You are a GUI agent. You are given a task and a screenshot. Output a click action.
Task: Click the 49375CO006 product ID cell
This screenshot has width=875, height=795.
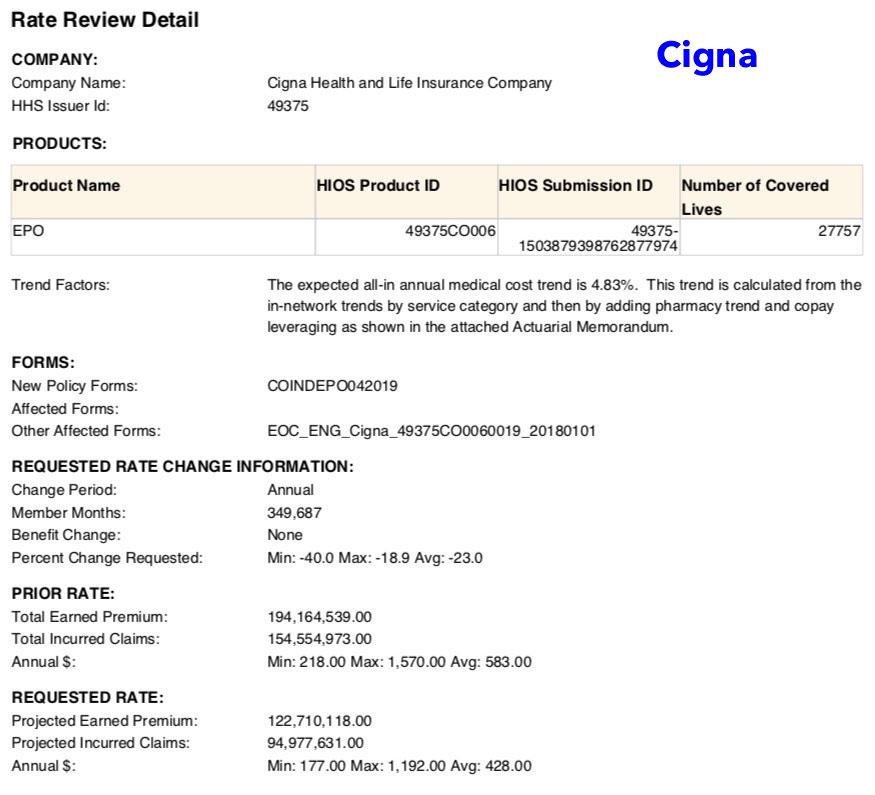pos(450,231)
